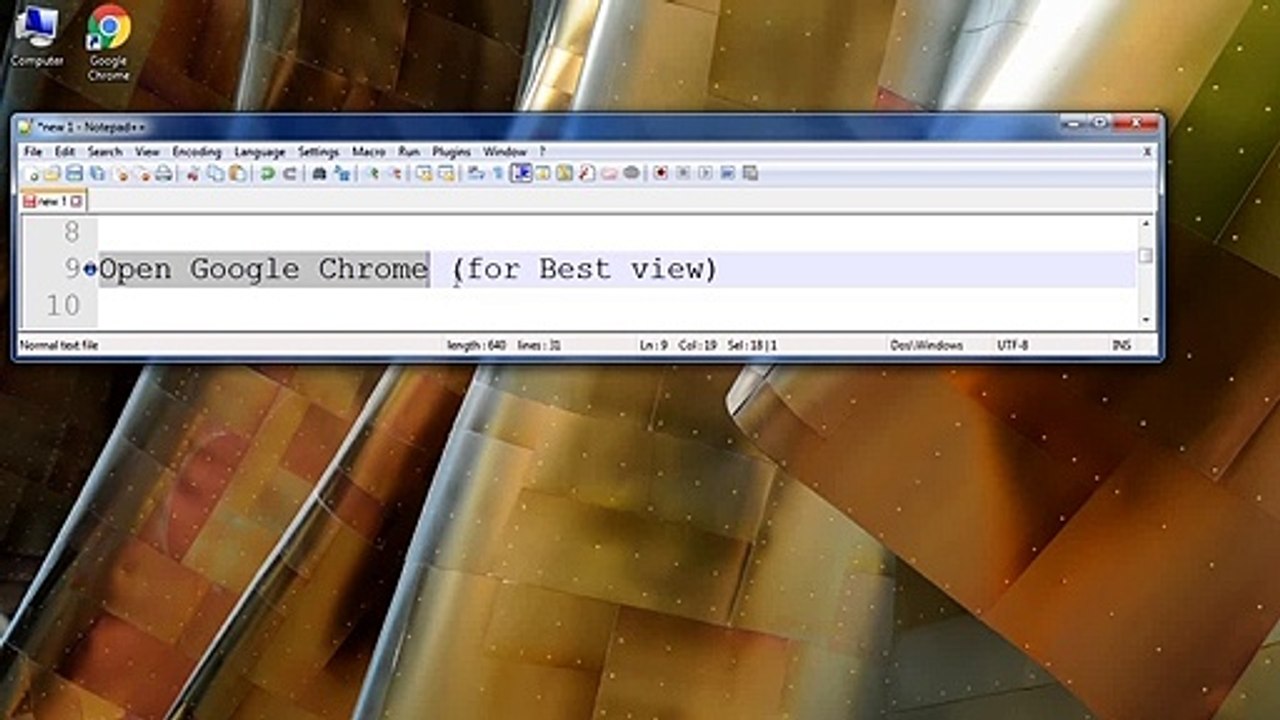Image resolution: width=1280 pixels, height=720 pixels.
Task: Create a new document with New icon
Action: click(x=33, y=173)
